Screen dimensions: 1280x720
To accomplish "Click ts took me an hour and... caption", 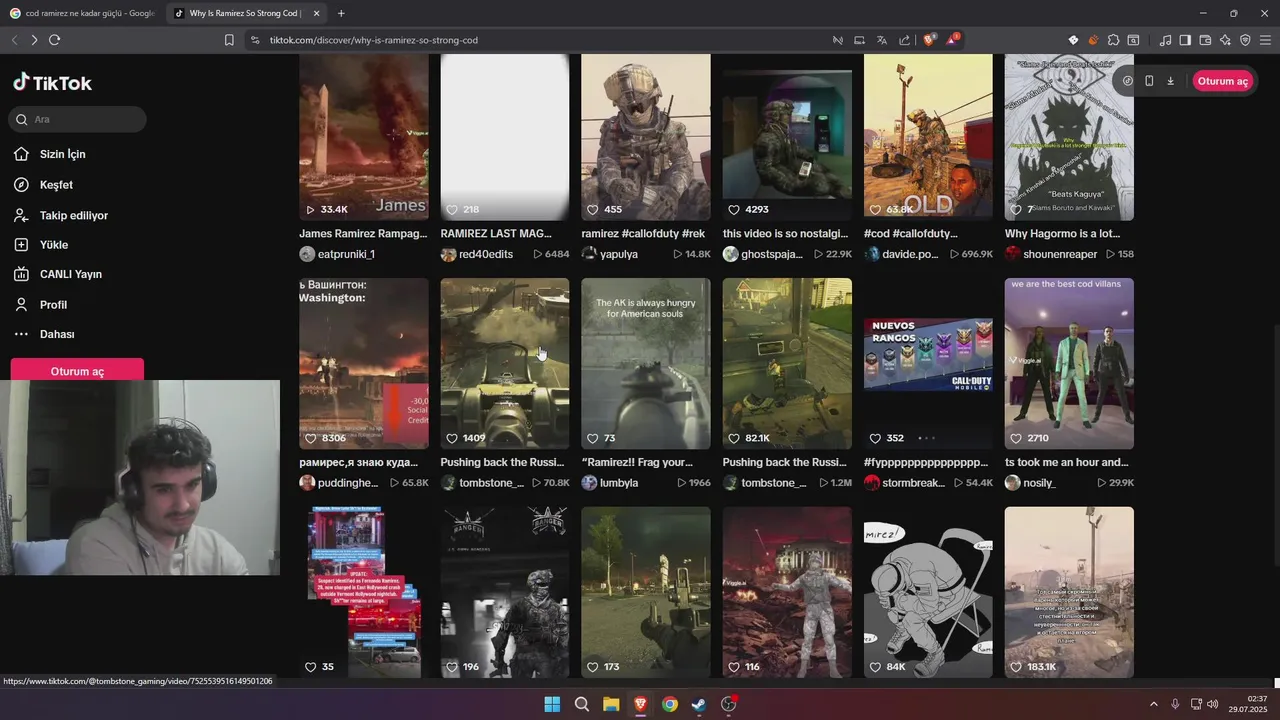I will 1066,463.
